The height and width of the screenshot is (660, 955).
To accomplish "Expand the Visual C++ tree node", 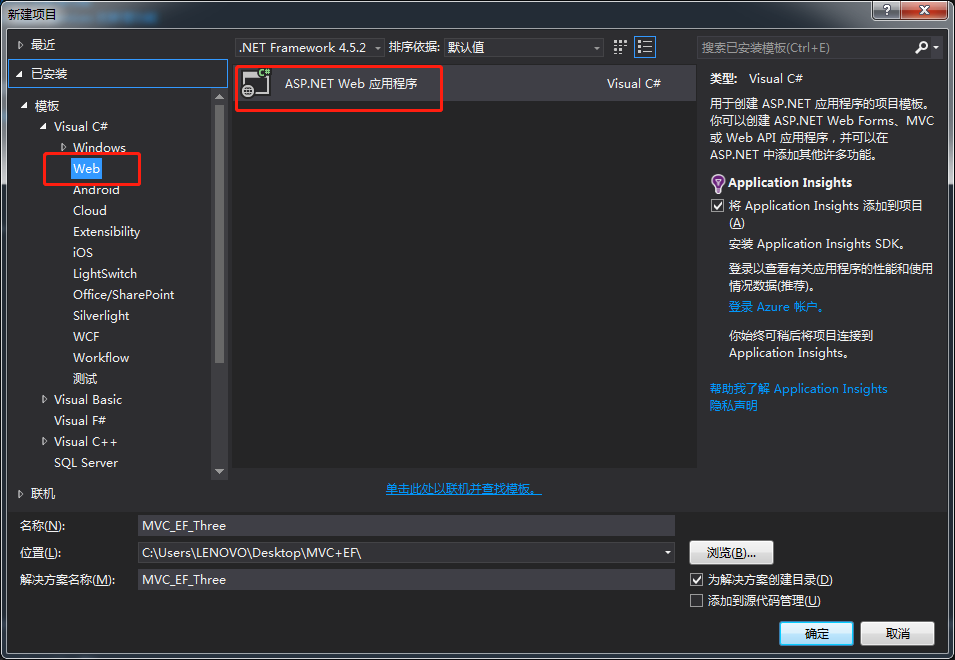I will [44, 441].
